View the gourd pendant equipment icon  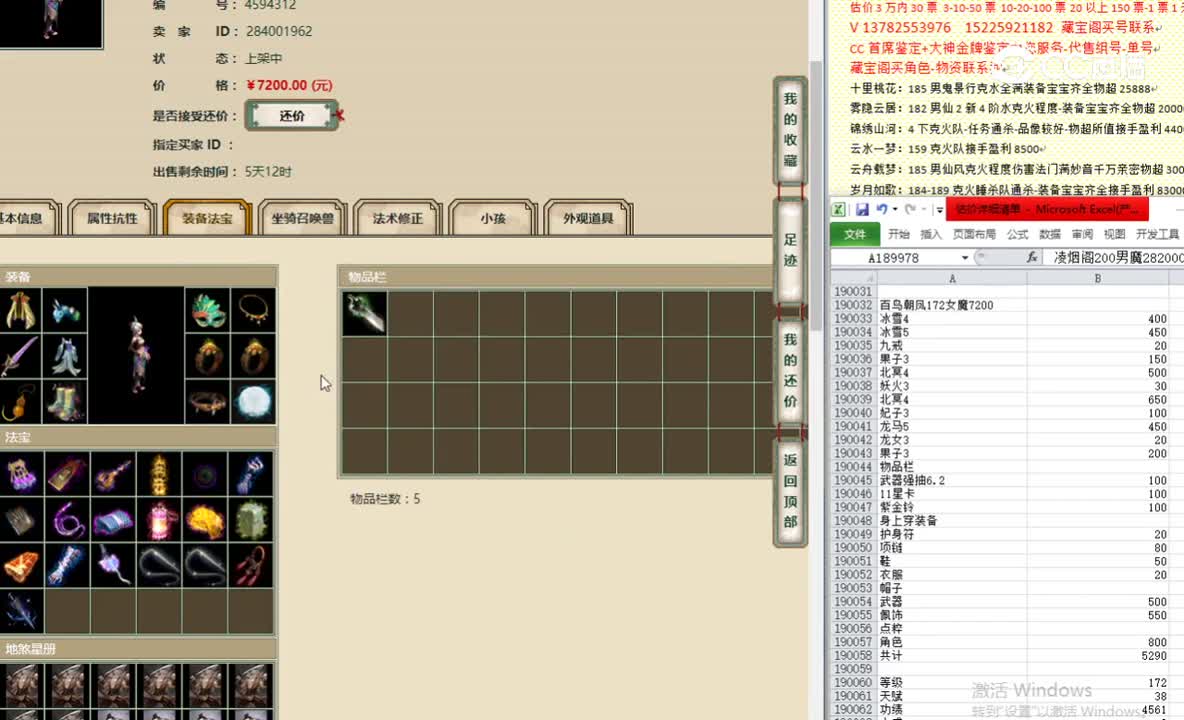point(20,401)
